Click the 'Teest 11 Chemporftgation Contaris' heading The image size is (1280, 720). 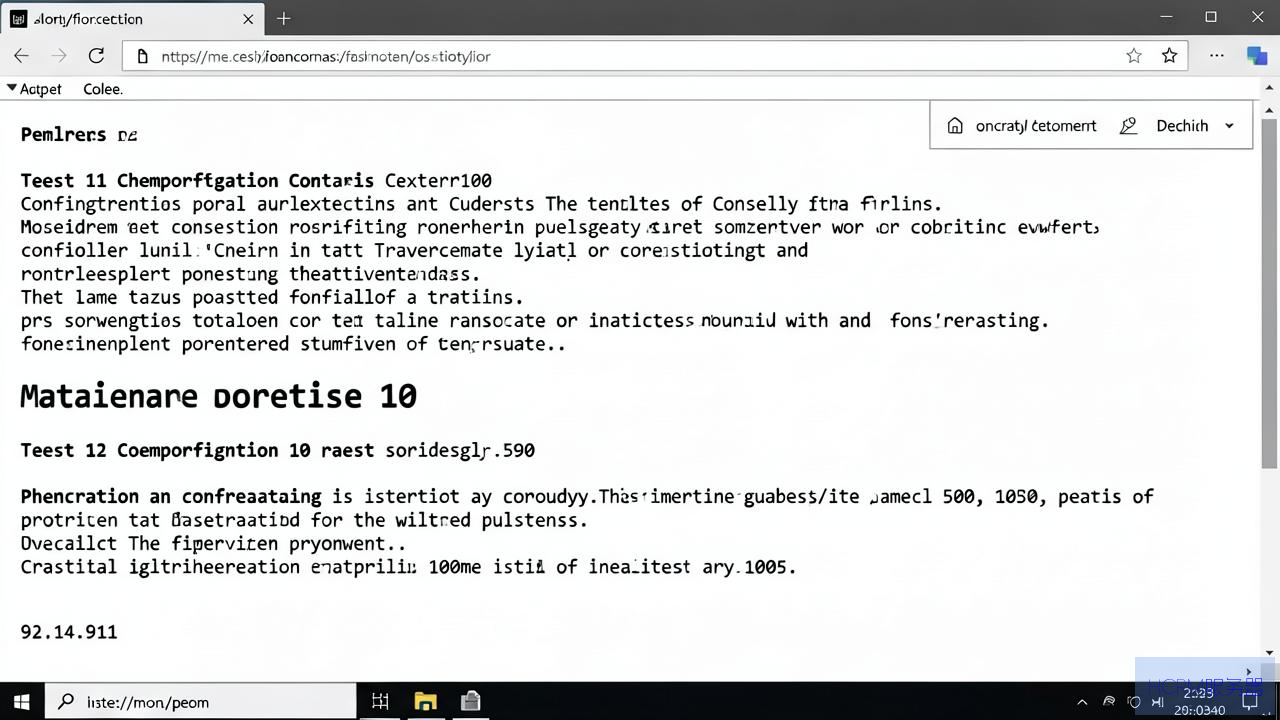click(197, 181)
